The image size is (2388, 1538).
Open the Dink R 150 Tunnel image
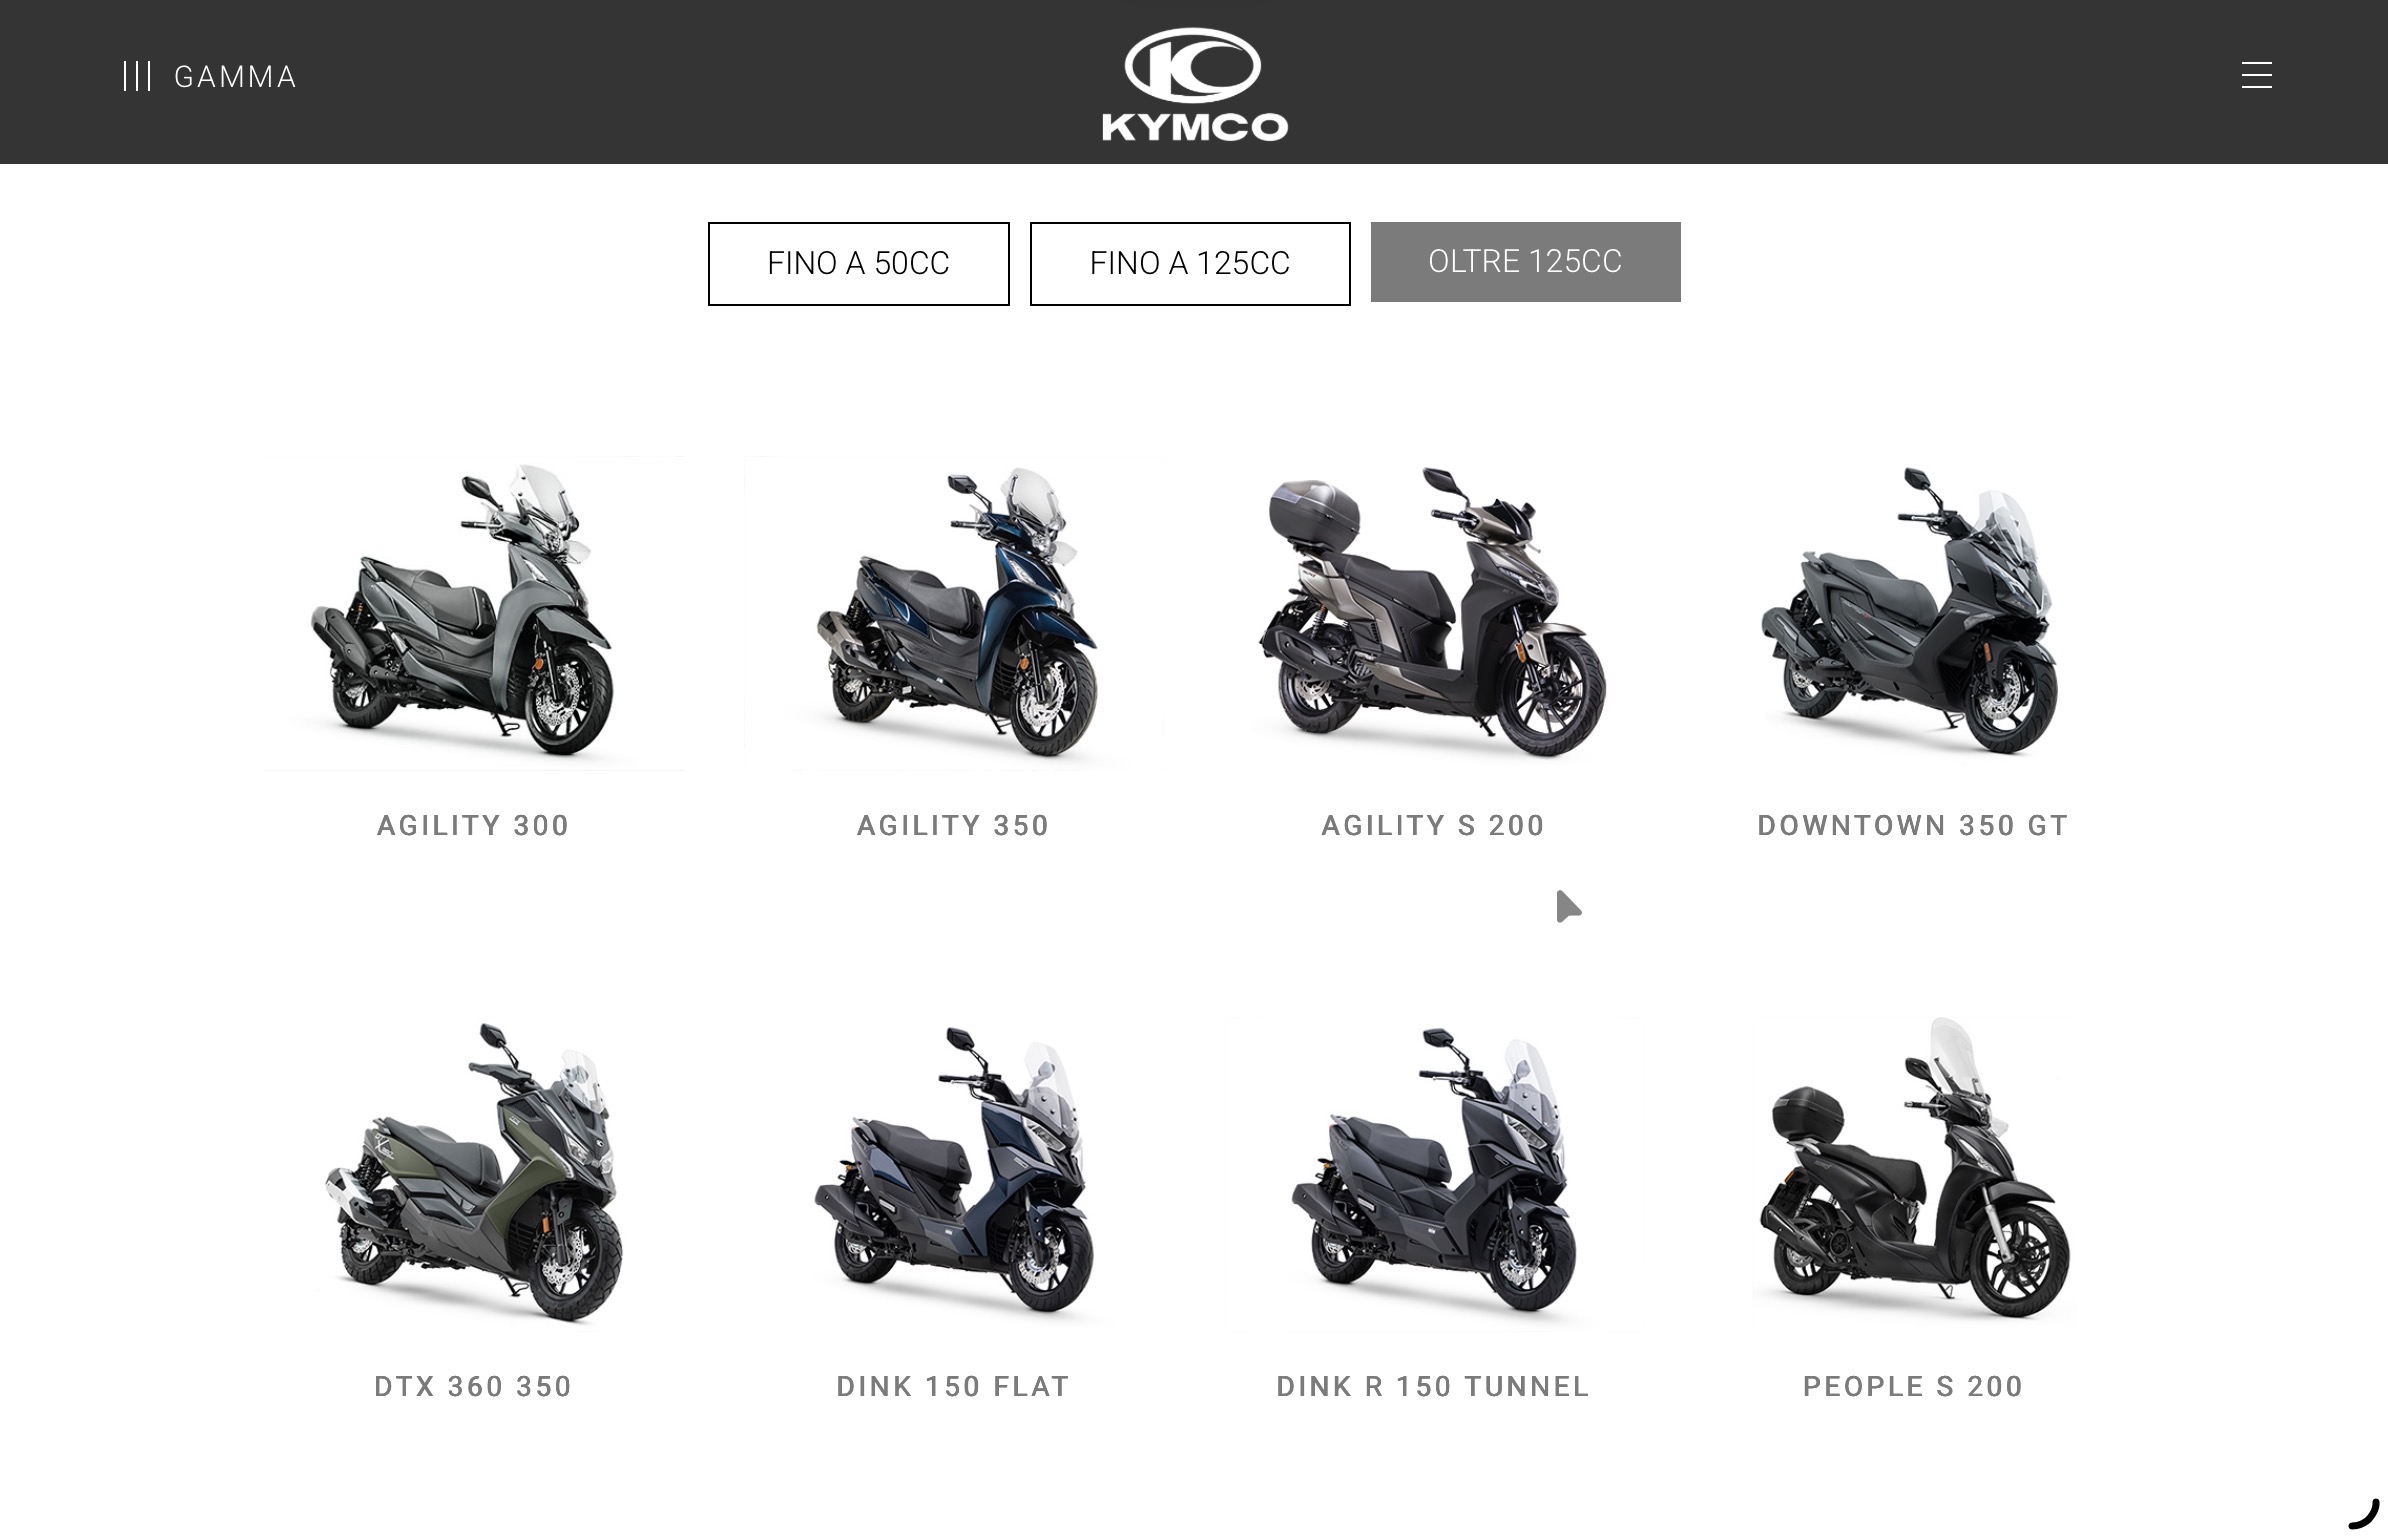(1433, 1172)
